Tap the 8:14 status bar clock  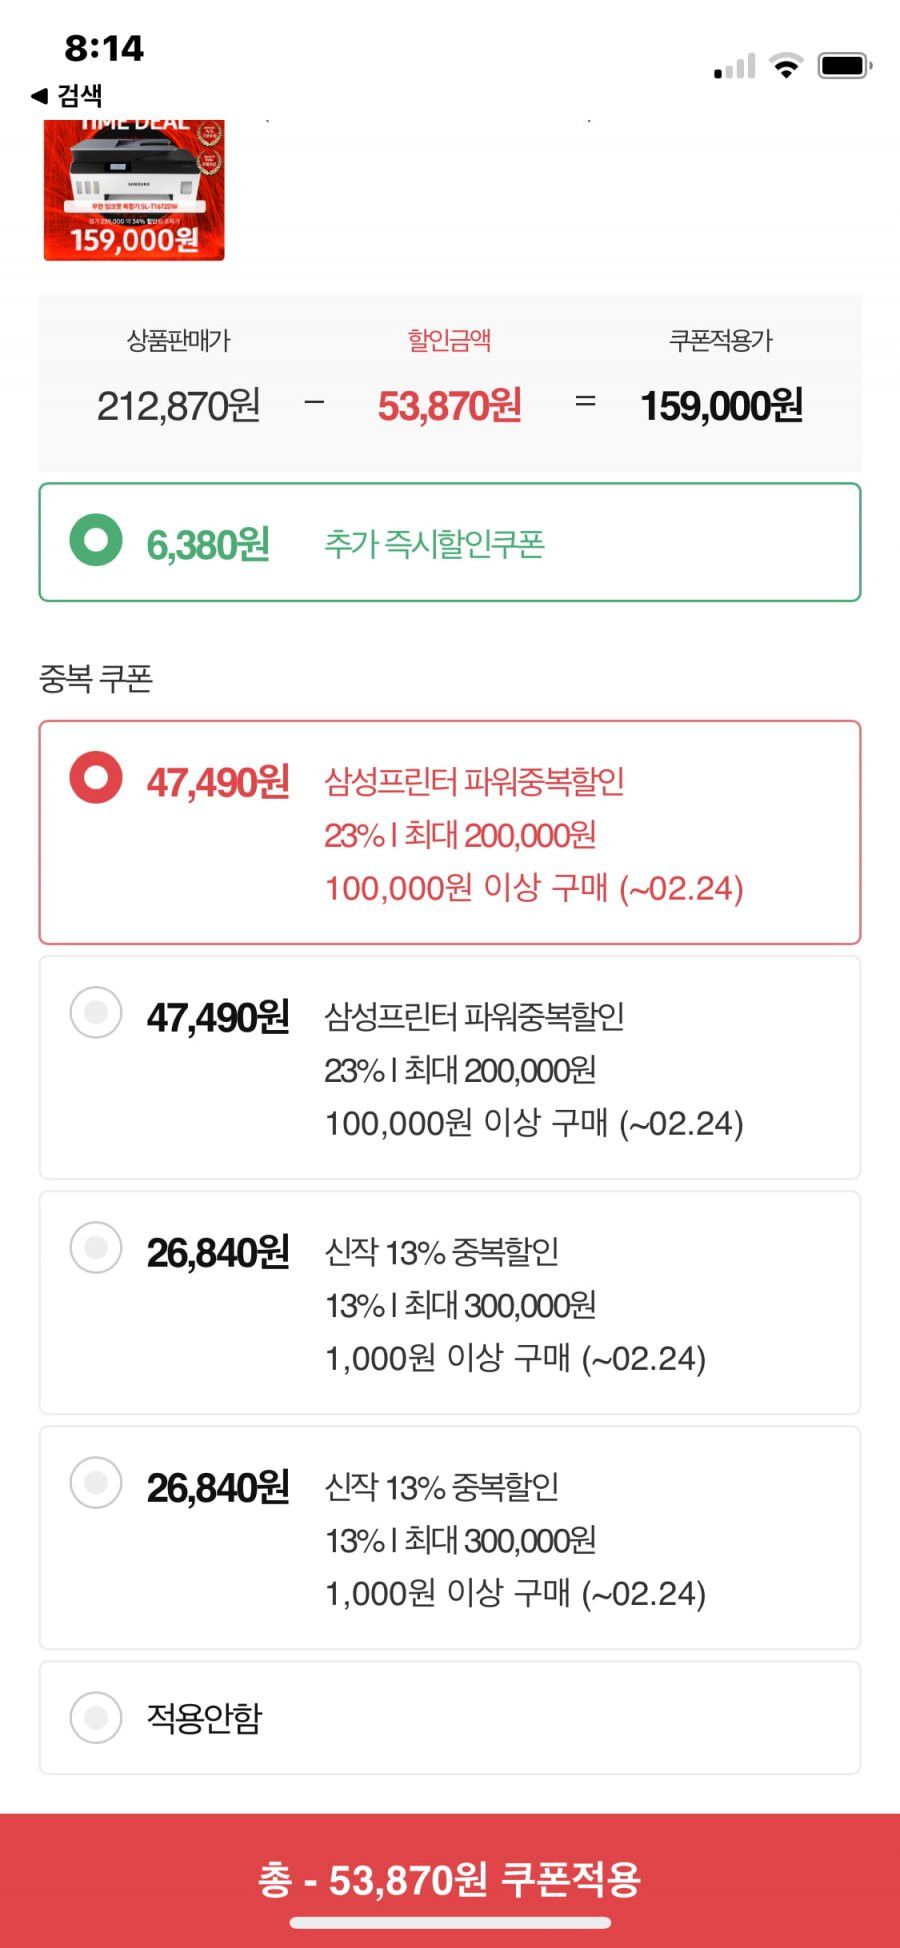click(104, 48)
